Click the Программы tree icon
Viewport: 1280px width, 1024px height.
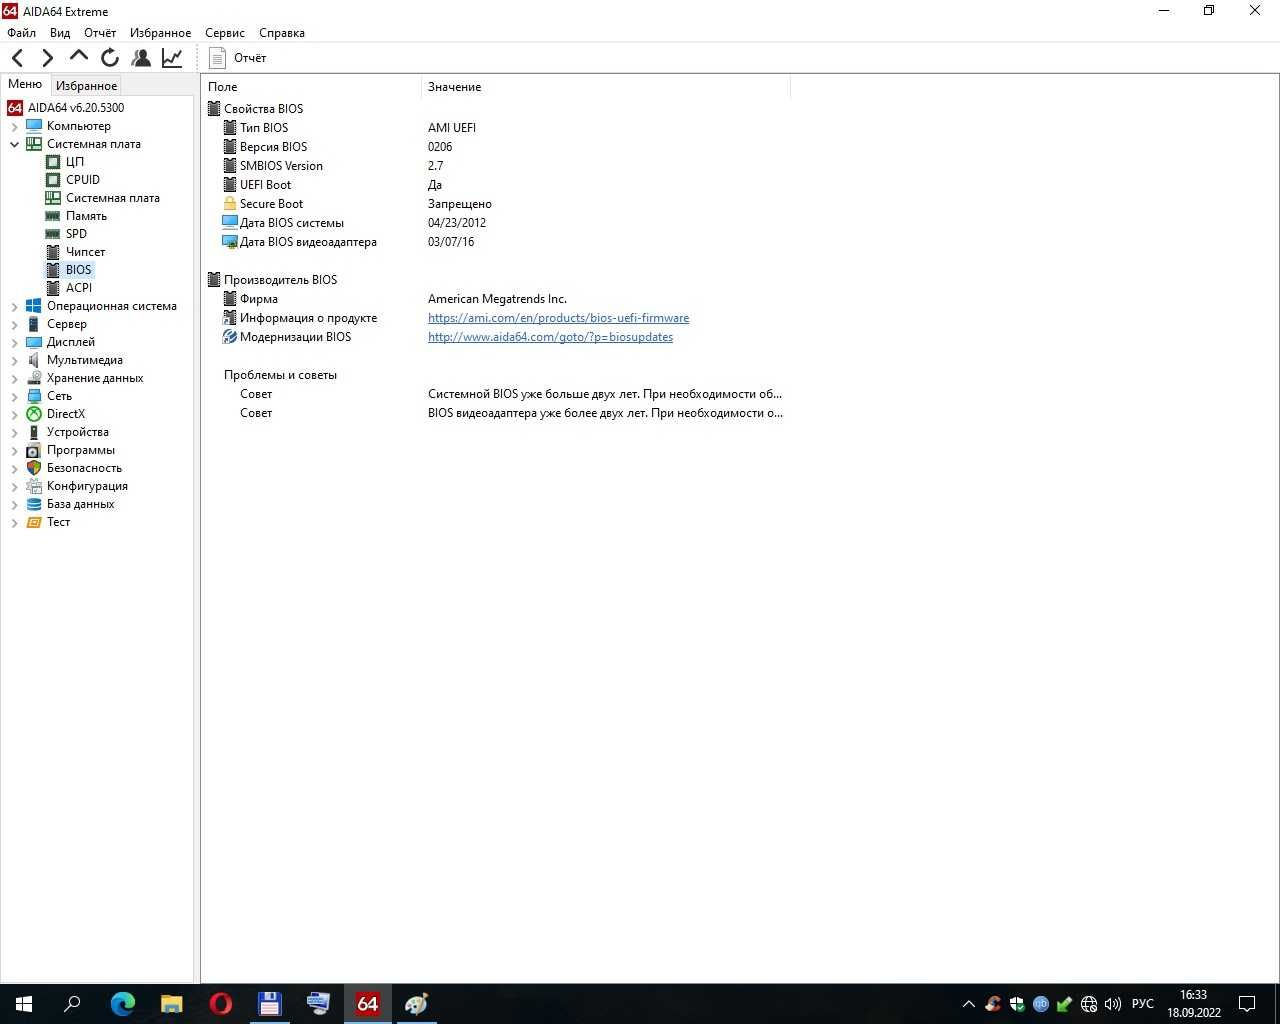tap(34, 450)
